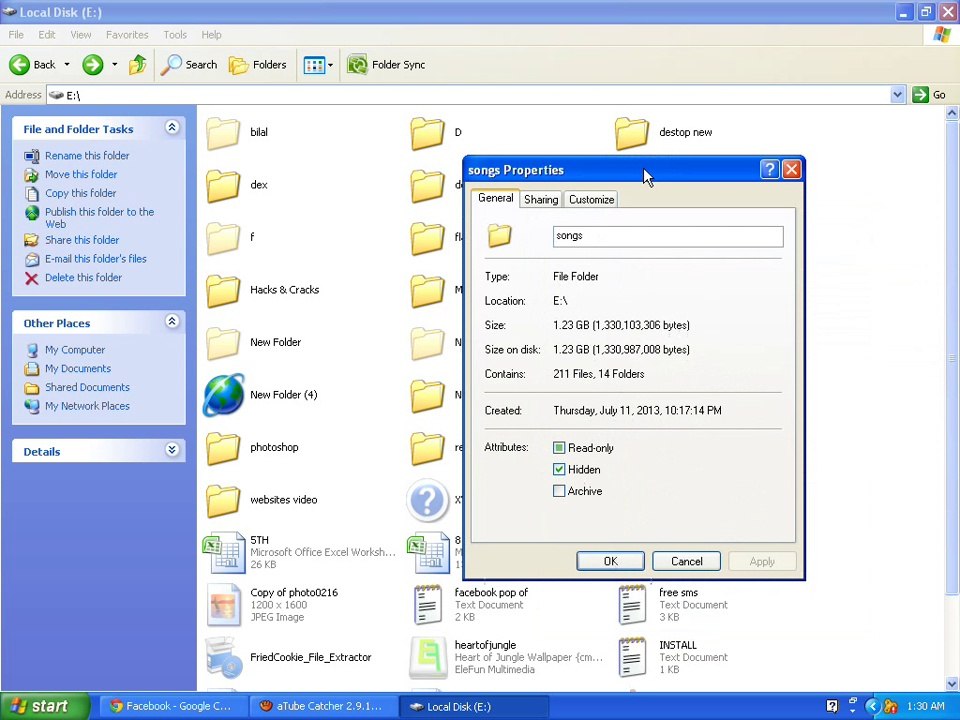The height and width of the screenshot is (720, 960).
Task: Switch to the Customize tab
Action: [591, 200]
